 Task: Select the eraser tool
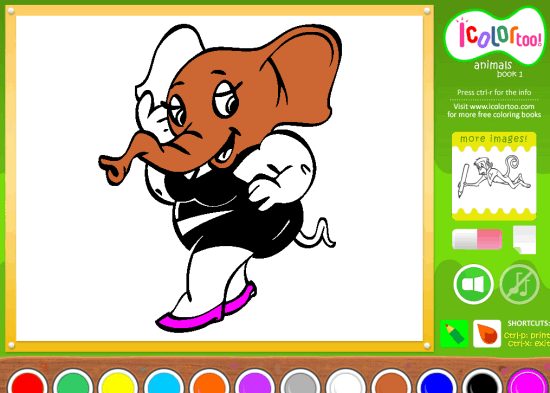477,239
